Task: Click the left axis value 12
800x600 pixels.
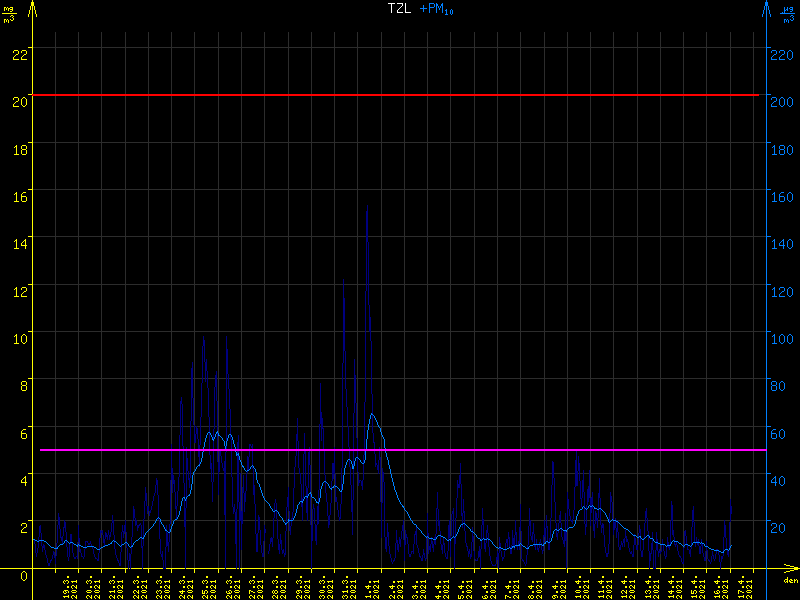Action: click(17, 290)
